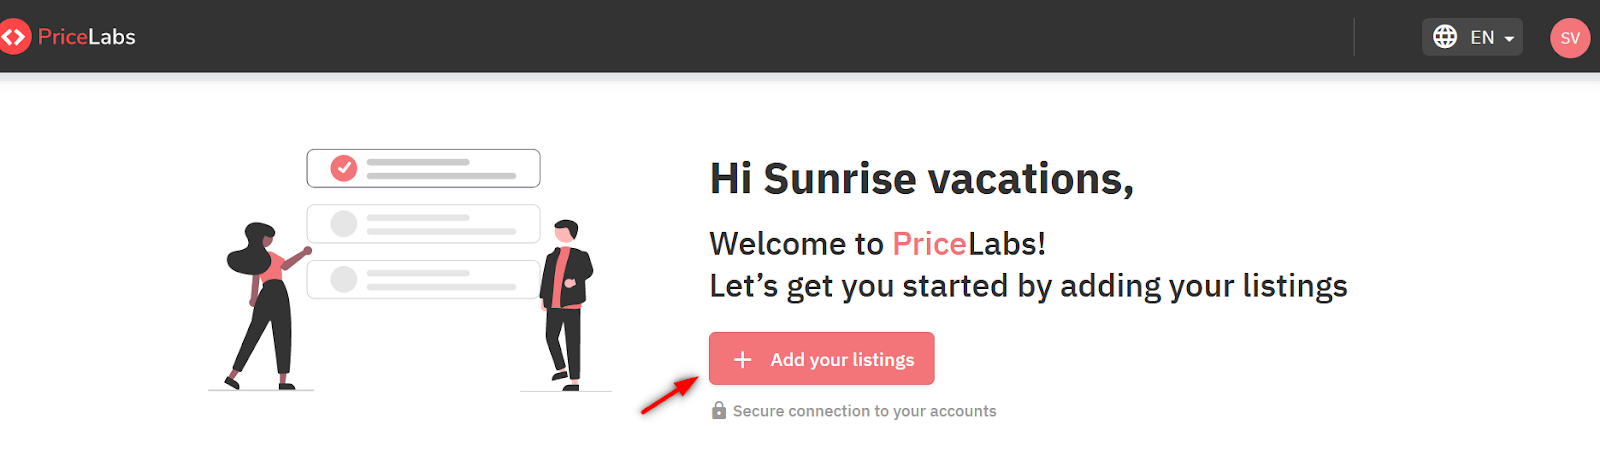Open the EN language dropdown
Viewport: 1600px width, 455px height.
pos(1481,37)
